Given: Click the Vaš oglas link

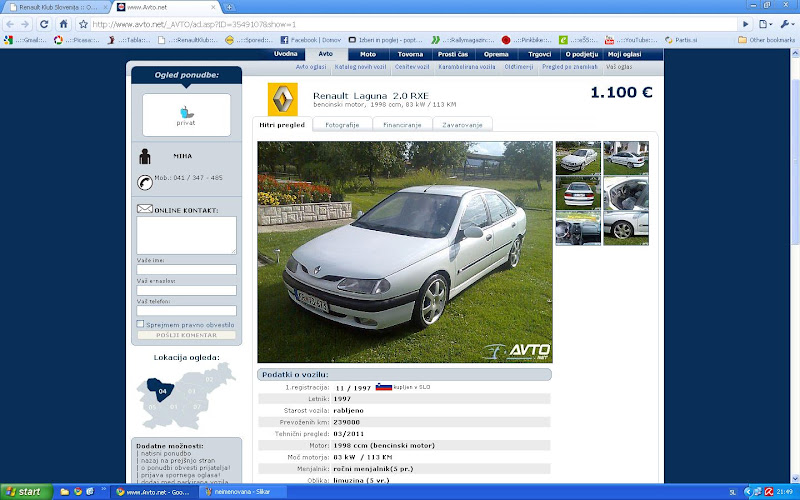Looking at the screenshot, I should tap(619, 67).
